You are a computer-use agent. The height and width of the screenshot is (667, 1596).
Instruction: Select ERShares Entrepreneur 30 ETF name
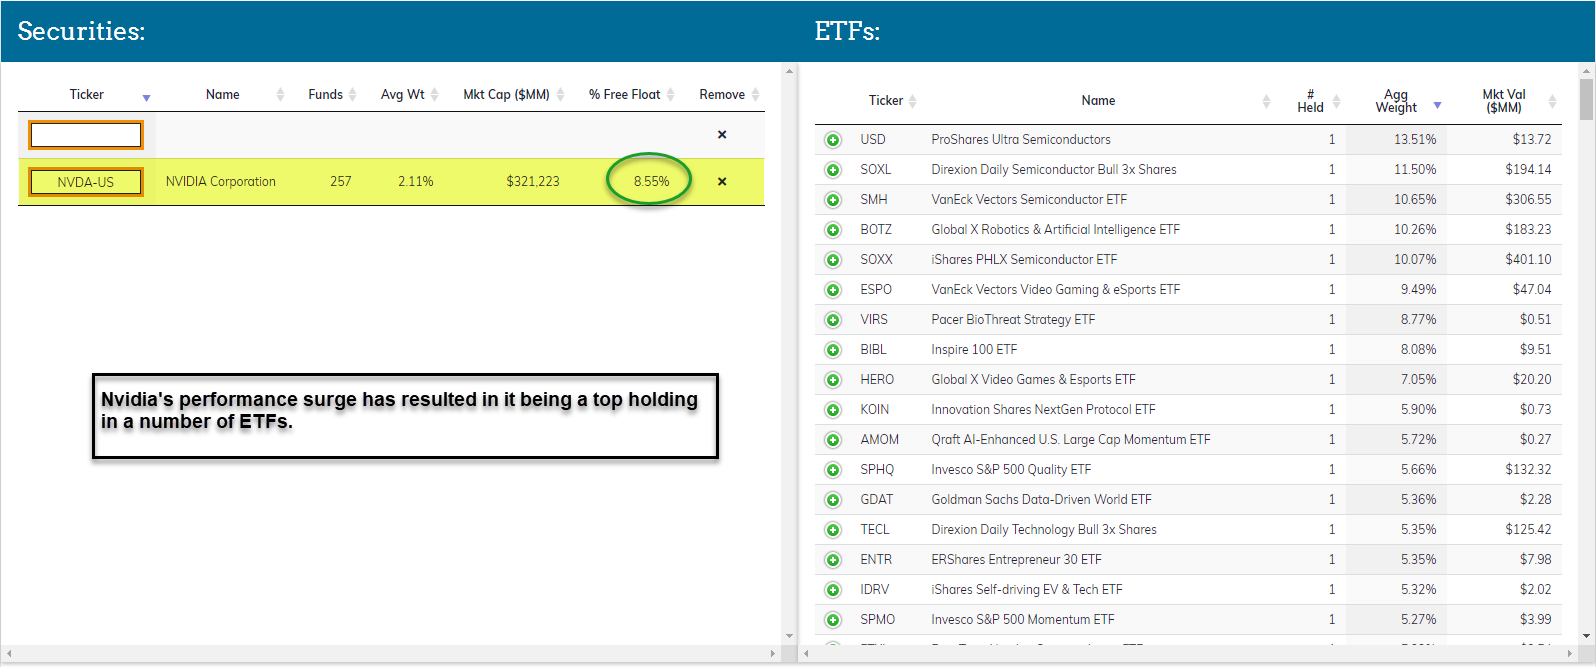(1016, 560)
